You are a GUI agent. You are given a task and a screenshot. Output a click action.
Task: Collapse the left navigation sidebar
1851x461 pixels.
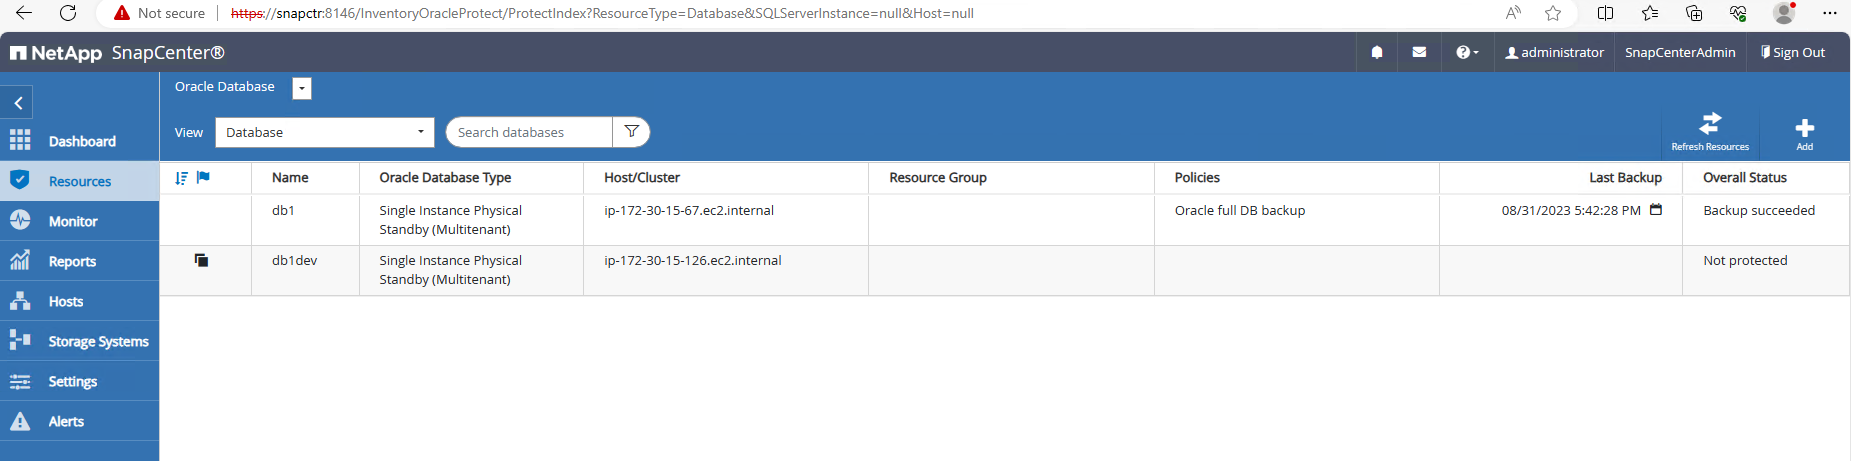tap(17, 103)
